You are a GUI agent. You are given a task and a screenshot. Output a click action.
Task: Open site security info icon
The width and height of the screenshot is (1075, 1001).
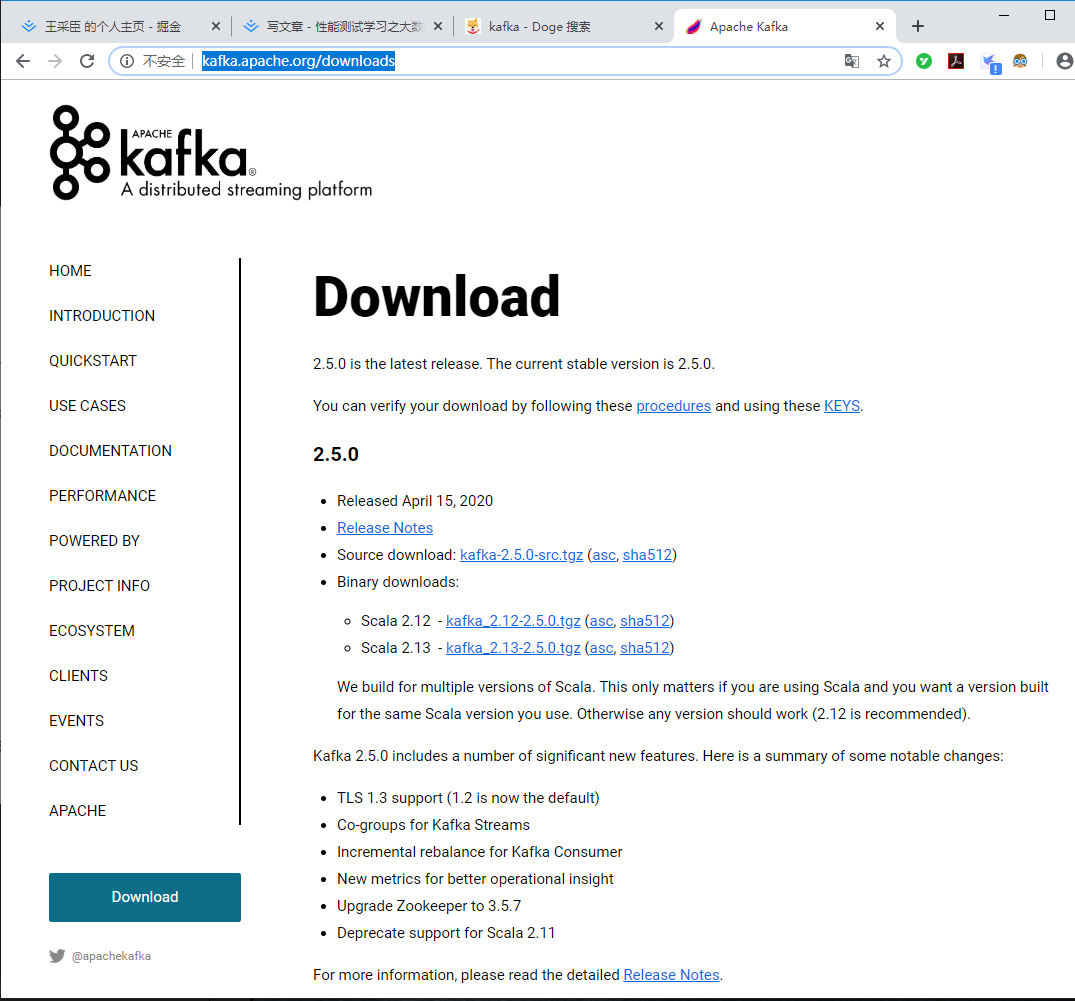pyautogui.click(x=127, y=61)
